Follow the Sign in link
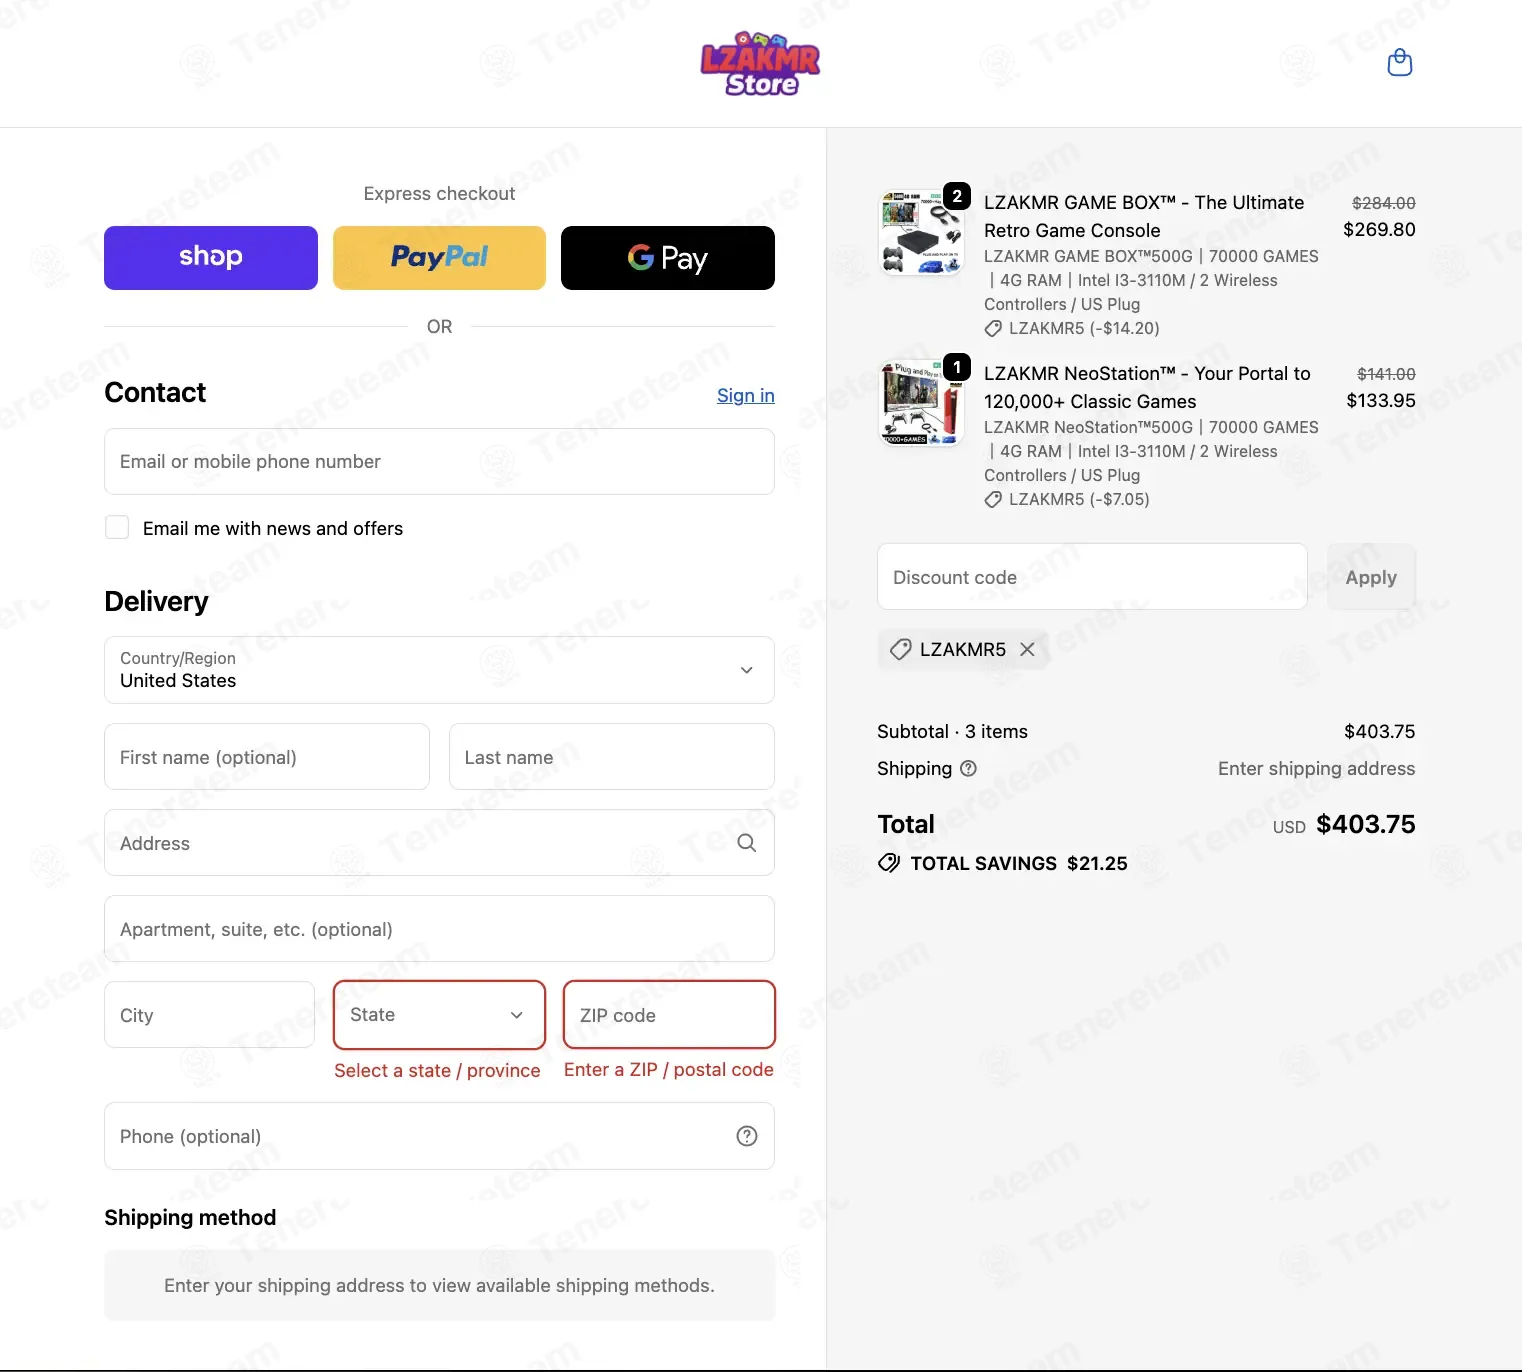1522x1372 pixels. click(746, 395)
